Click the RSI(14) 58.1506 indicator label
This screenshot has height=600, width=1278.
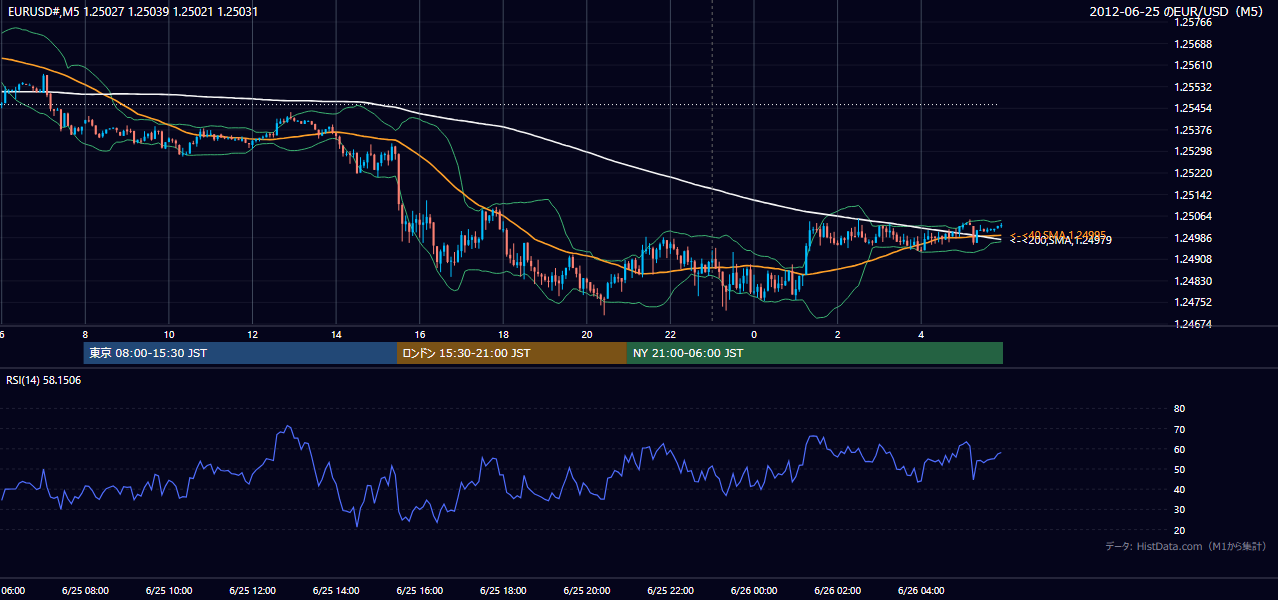(x=43, y=380)
